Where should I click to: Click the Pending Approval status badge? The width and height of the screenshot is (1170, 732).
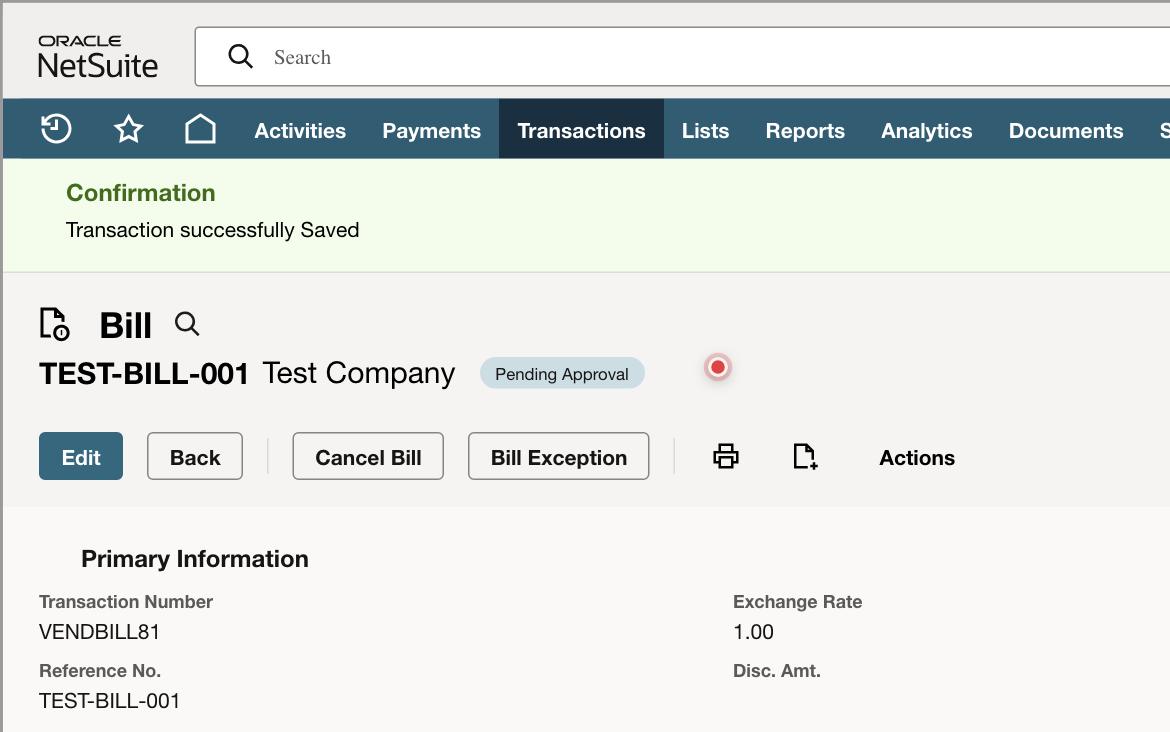(x=562, y=373)
